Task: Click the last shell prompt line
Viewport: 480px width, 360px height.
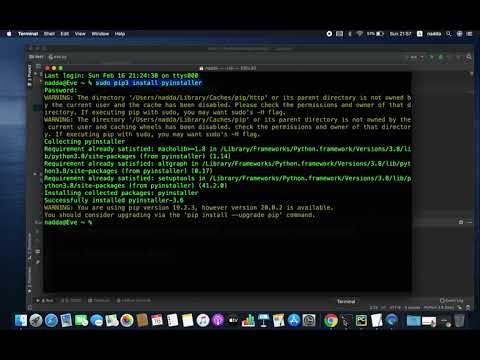Action: coord(68,222)
